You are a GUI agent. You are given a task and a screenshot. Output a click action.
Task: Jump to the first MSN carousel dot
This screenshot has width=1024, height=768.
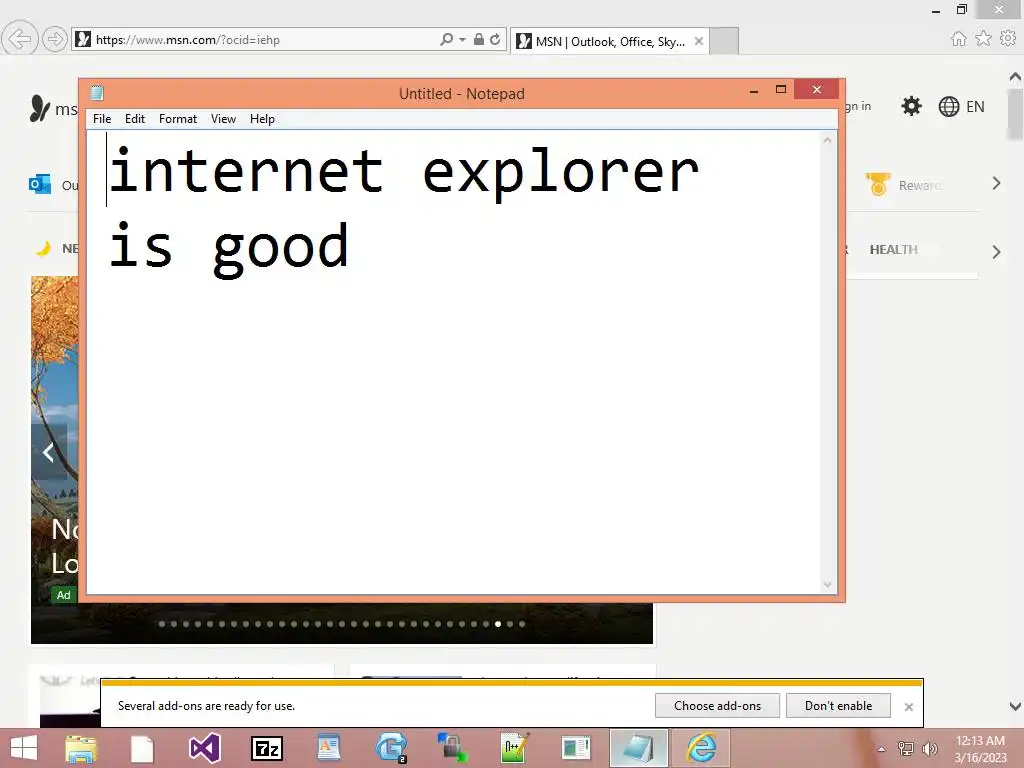[162, 624]
